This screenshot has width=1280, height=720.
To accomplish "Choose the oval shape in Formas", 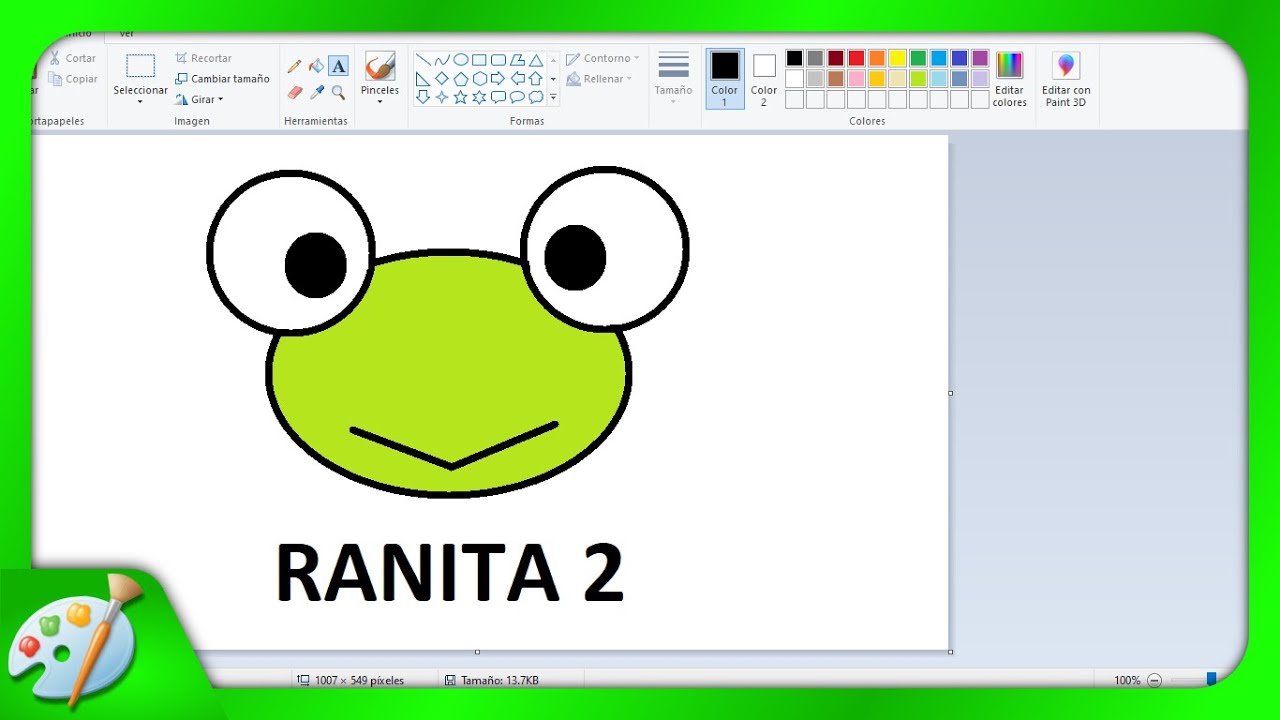I will pos(460,60).
